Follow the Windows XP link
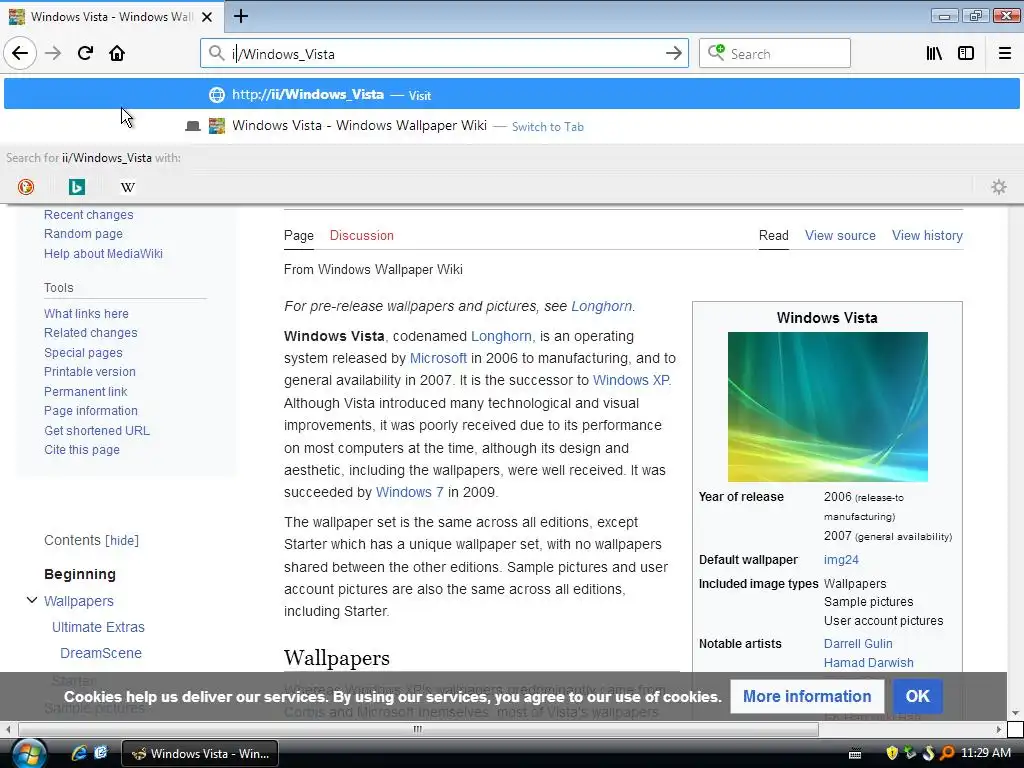1024x768 pixels. [631, 380]
